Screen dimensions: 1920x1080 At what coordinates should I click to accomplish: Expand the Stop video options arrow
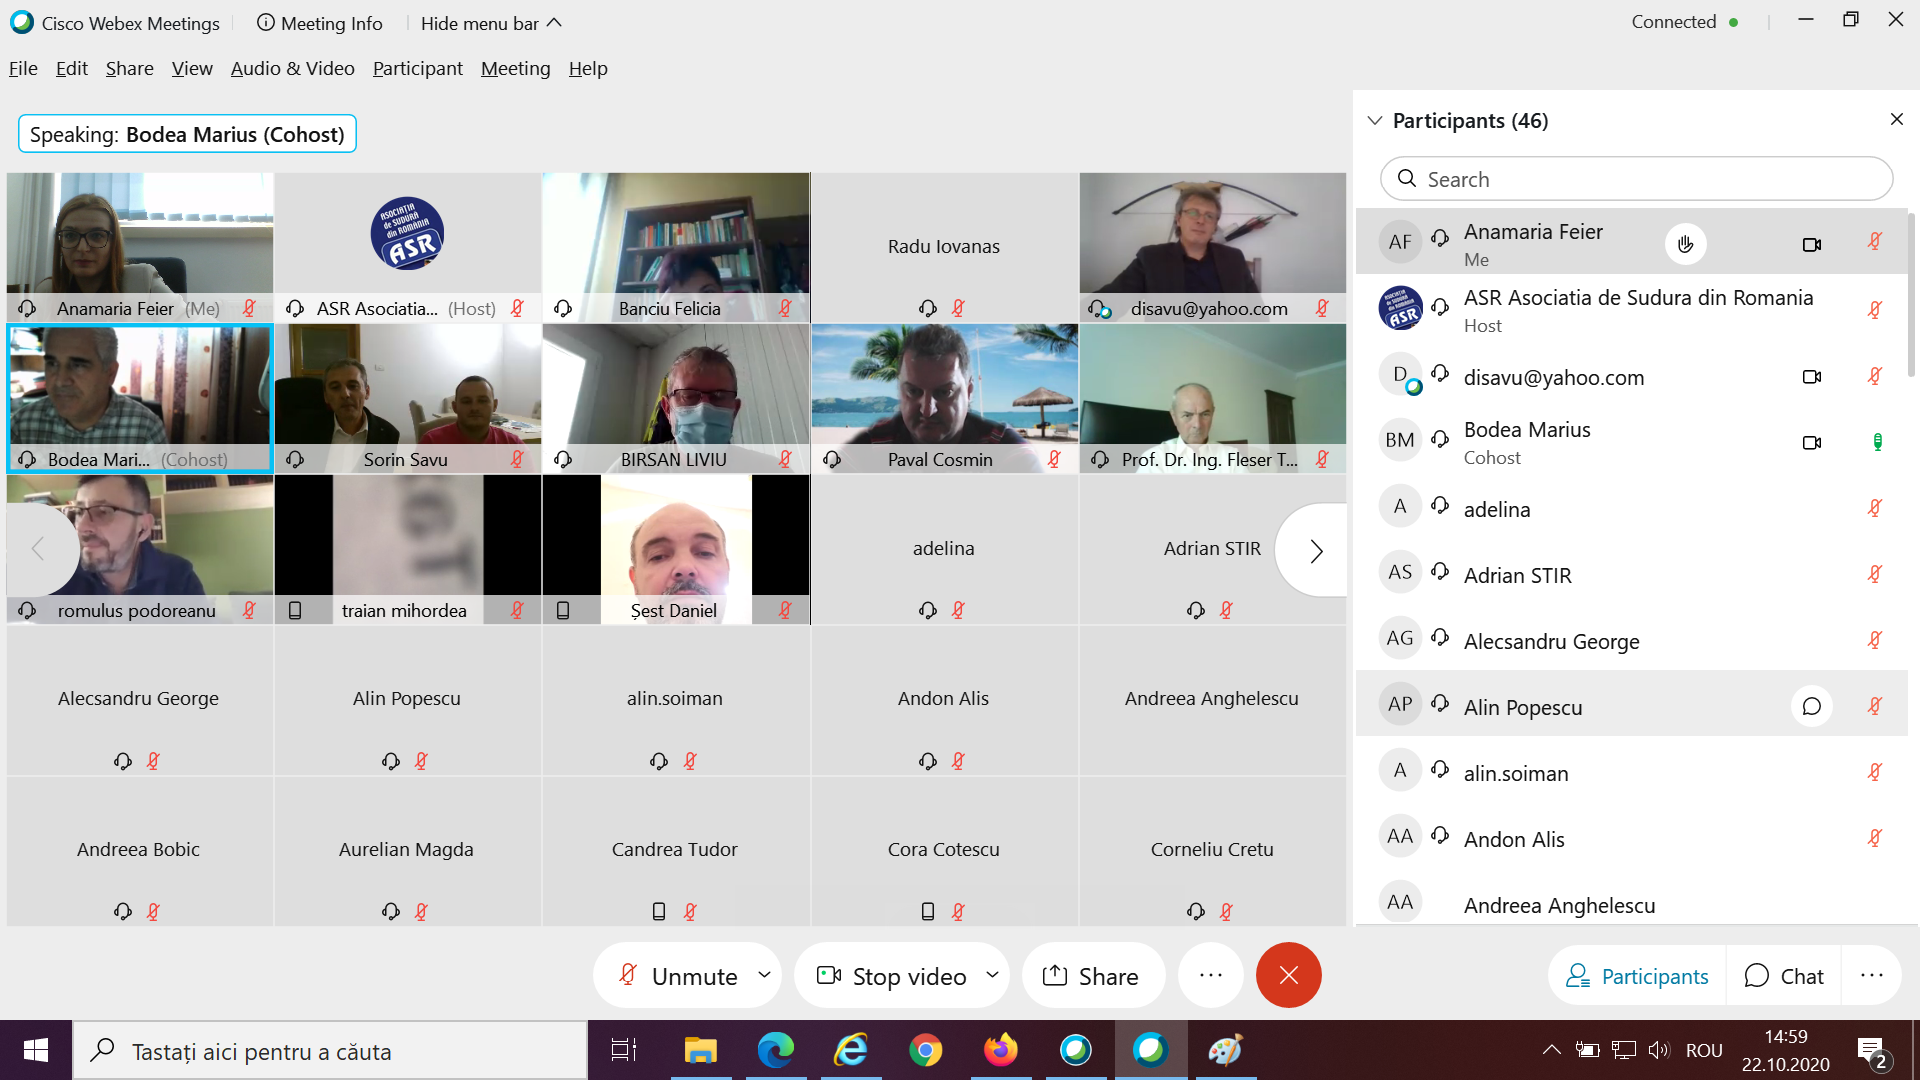coord(992,974)
